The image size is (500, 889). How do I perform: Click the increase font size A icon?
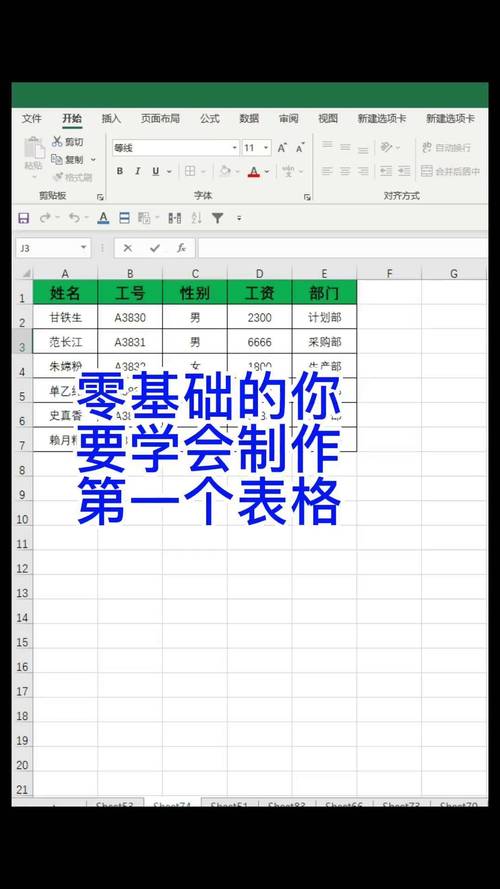(x=282, y=148)
